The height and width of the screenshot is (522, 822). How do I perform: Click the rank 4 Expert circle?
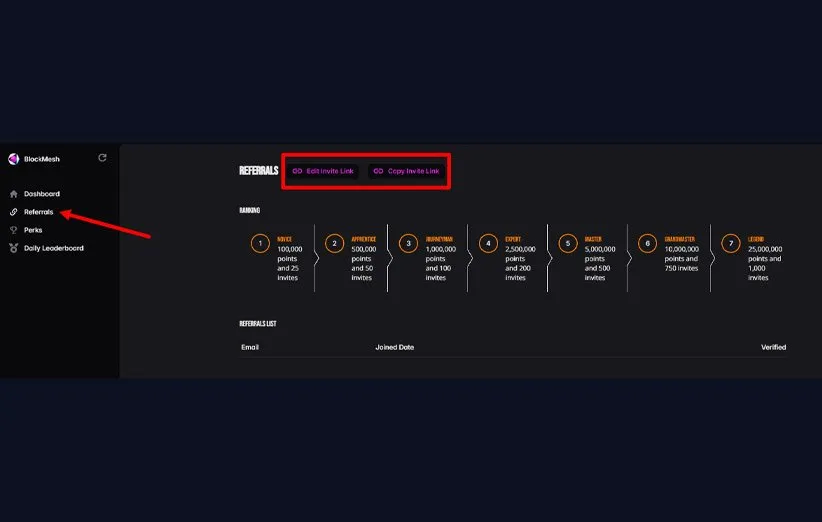click(x=488, y=243)
